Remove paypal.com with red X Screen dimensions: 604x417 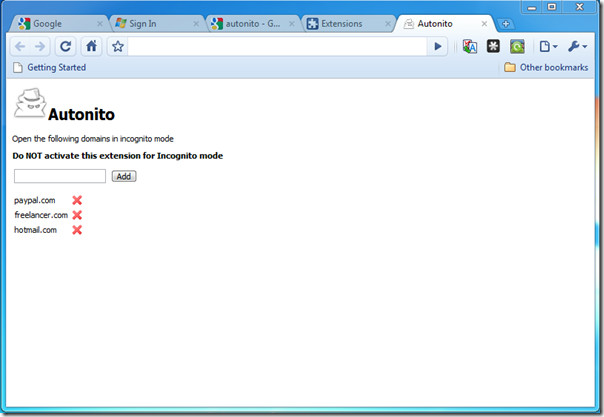coord(77,200)
